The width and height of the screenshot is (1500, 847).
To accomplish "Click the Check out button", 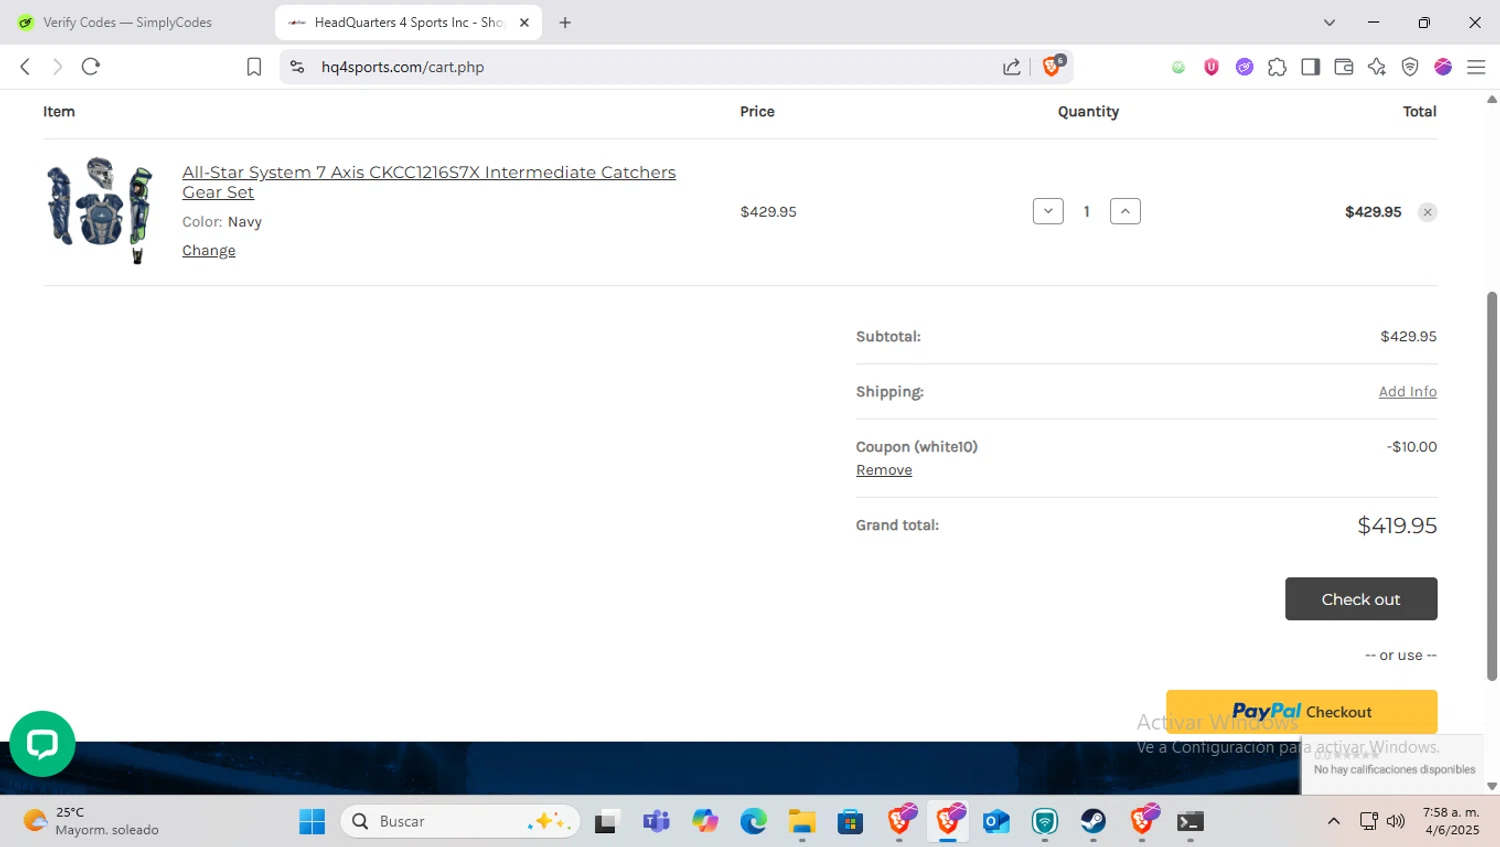I will click(1361, 599).
